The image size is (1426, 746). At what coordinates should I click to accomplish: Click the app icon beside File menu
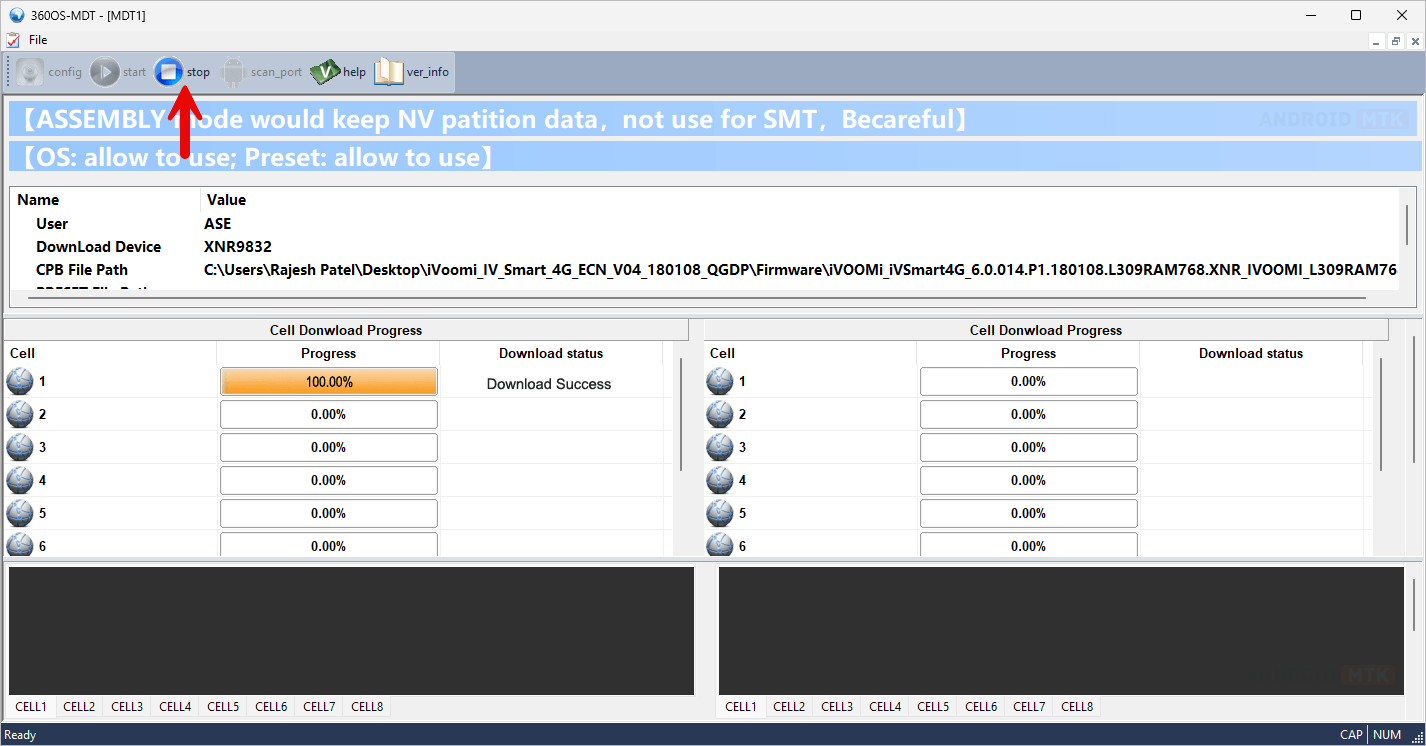12,40
